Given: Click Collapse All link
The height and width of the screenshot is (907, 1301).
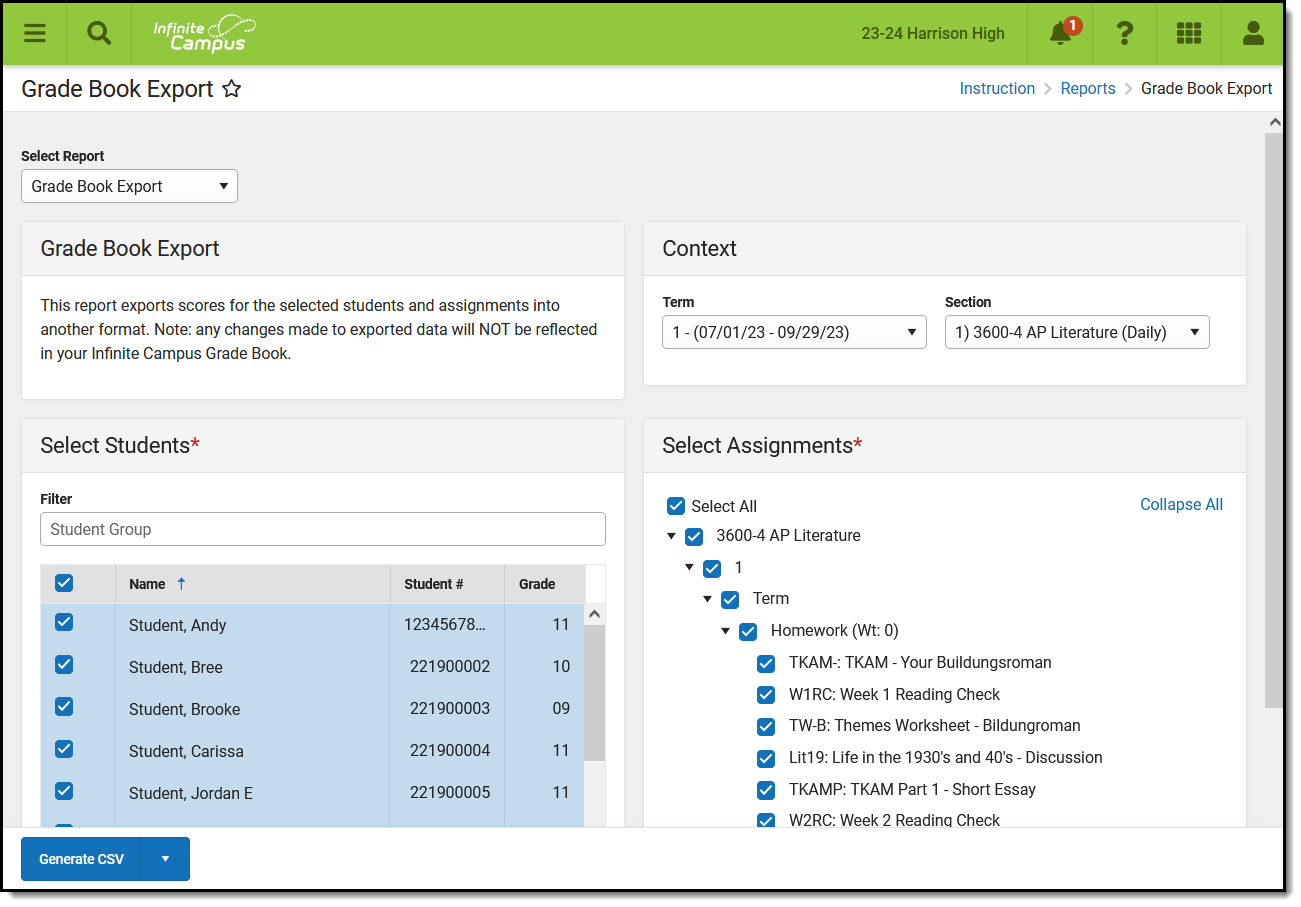Looking at the screenshot, I should [x=1181, y=505].
